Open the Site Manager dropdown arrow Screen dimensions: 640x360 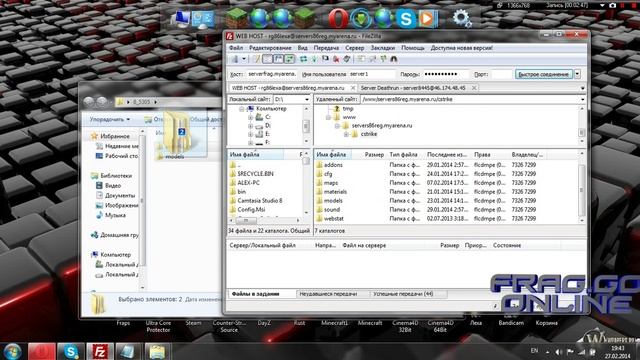coord(244,59)
